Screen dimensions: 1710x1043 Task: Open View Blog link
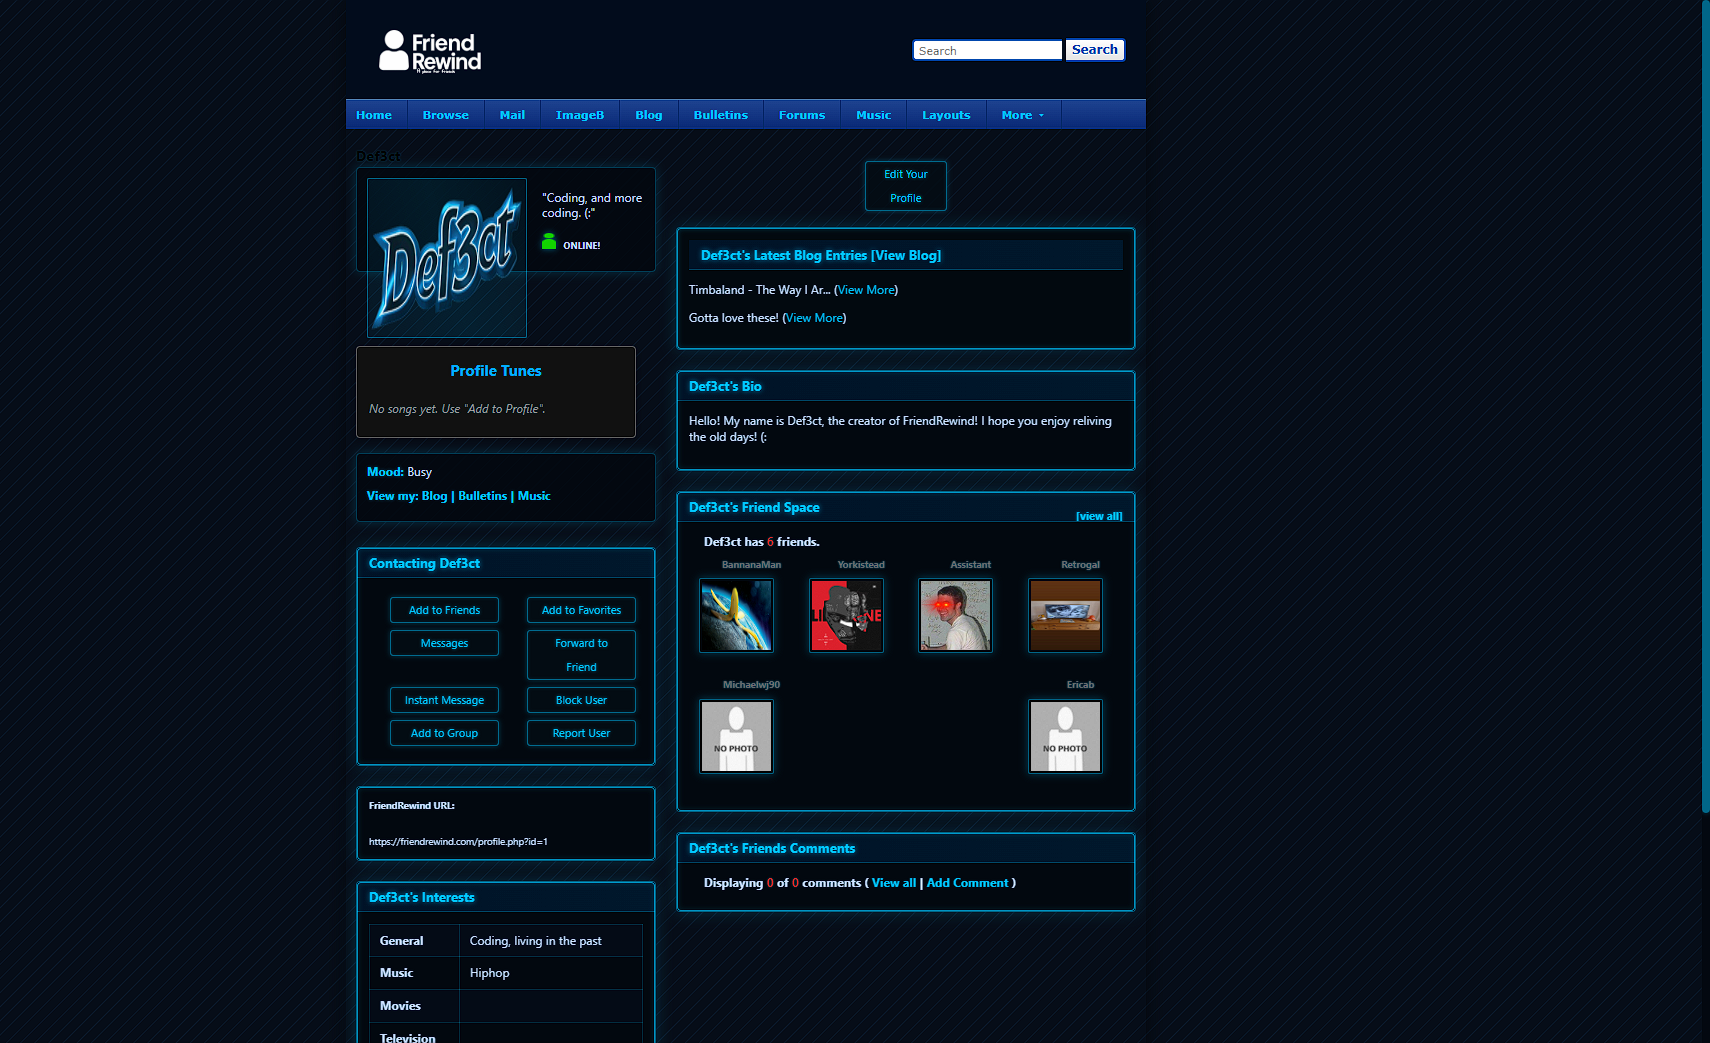coord(904,255)
